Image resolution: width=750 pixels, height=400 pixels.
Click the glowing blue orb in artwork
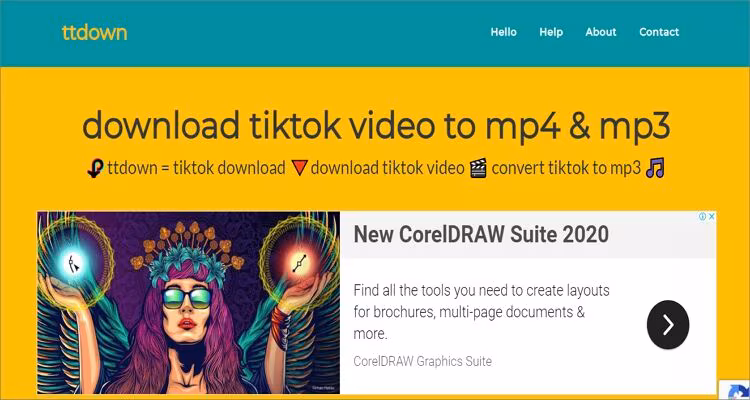click(x=73, y=261)
